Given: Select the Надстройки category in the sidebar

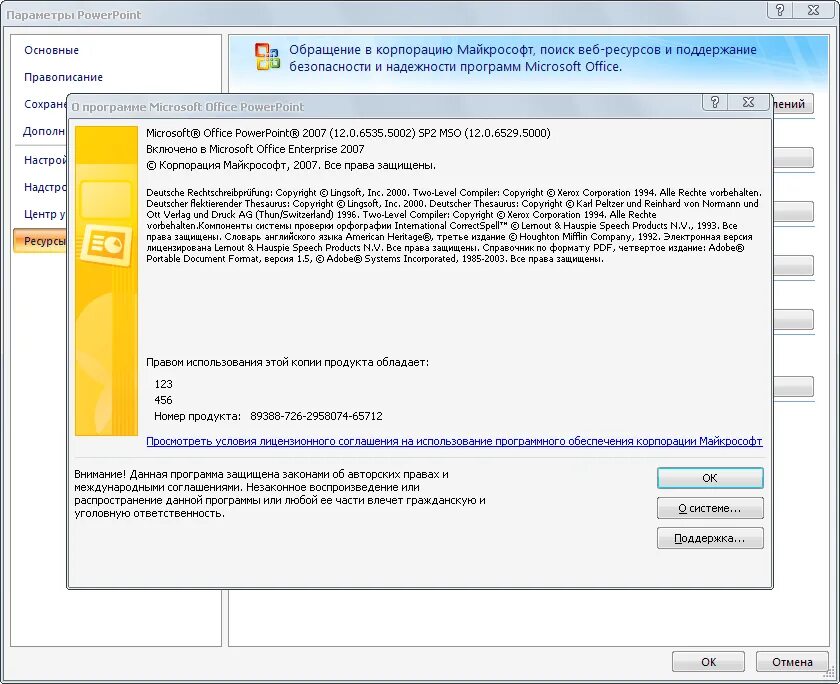Looking at the screenshot, I should 45,187.
